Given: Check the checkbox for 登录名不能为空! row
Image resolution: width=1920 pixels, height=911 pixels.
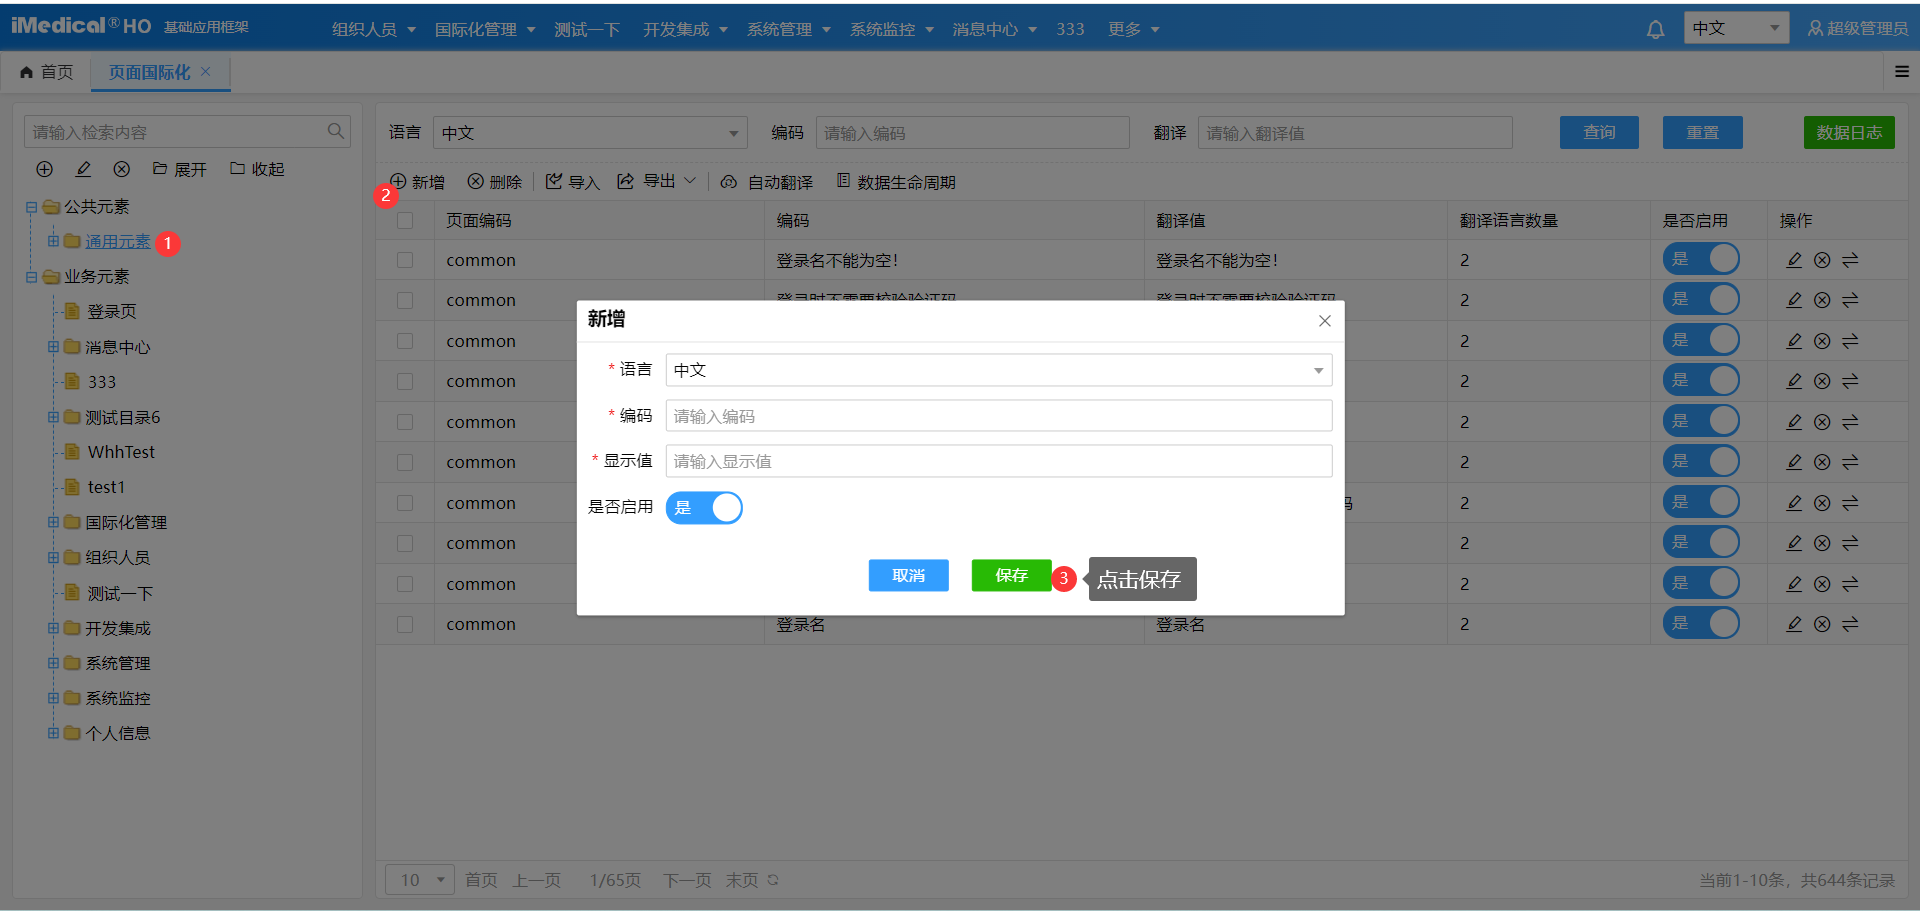Looking at the screenshot, I should 405,260.
